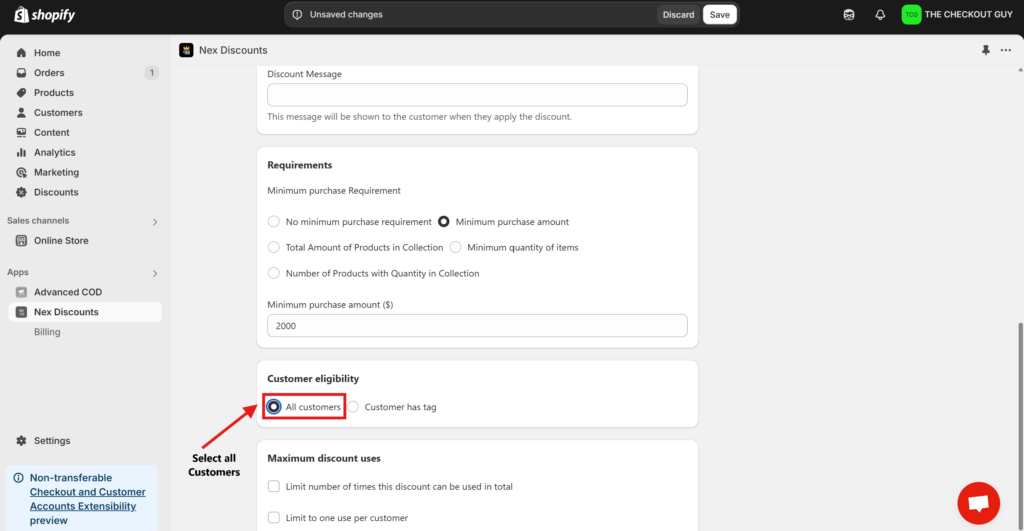Open Content page from sidebar
Screen dimensions: 1024x531
(52, 133)
